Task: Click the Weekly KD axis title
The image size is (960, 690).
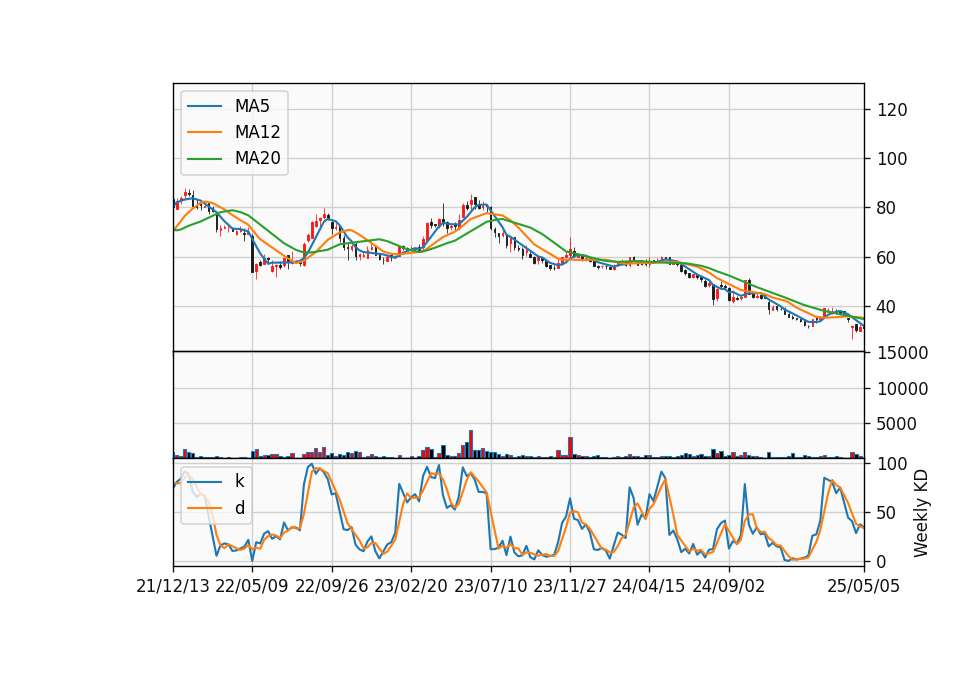Action: tap(921, 514)
